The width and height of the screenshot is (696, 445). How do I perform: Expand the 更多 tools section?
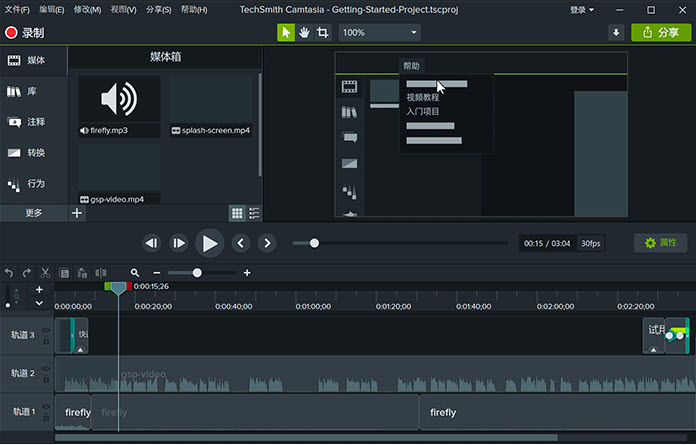(34, 213)
